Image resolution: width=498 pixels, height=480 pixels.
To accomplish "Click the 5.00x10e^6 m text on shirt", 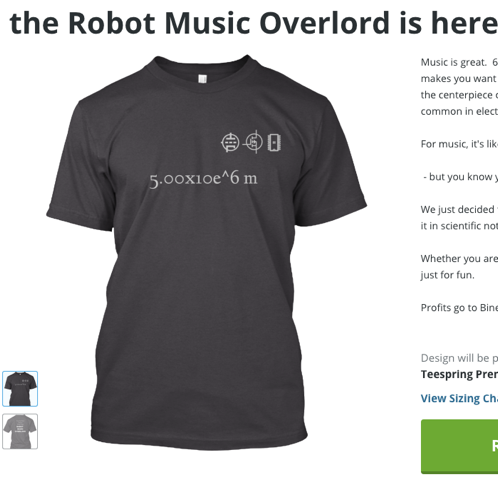I will tap(203, 179).
